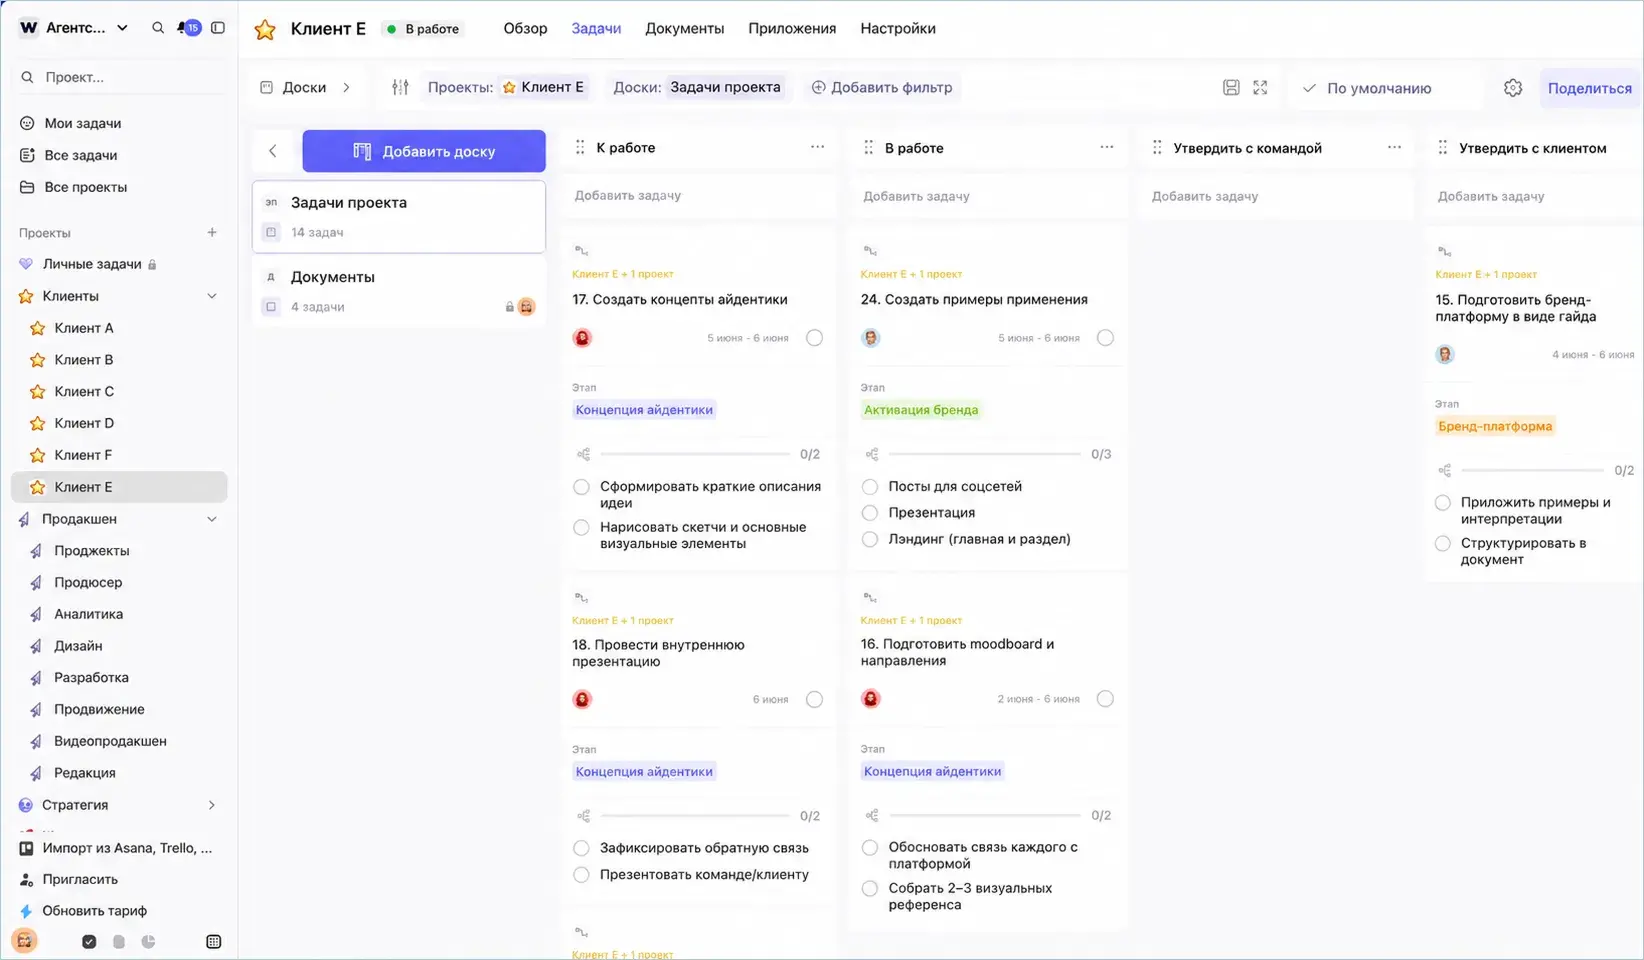The width and height of the screenshot is (1644, 960).
Task: Click the fullscreen expand icon
Action: point(1260,88)
